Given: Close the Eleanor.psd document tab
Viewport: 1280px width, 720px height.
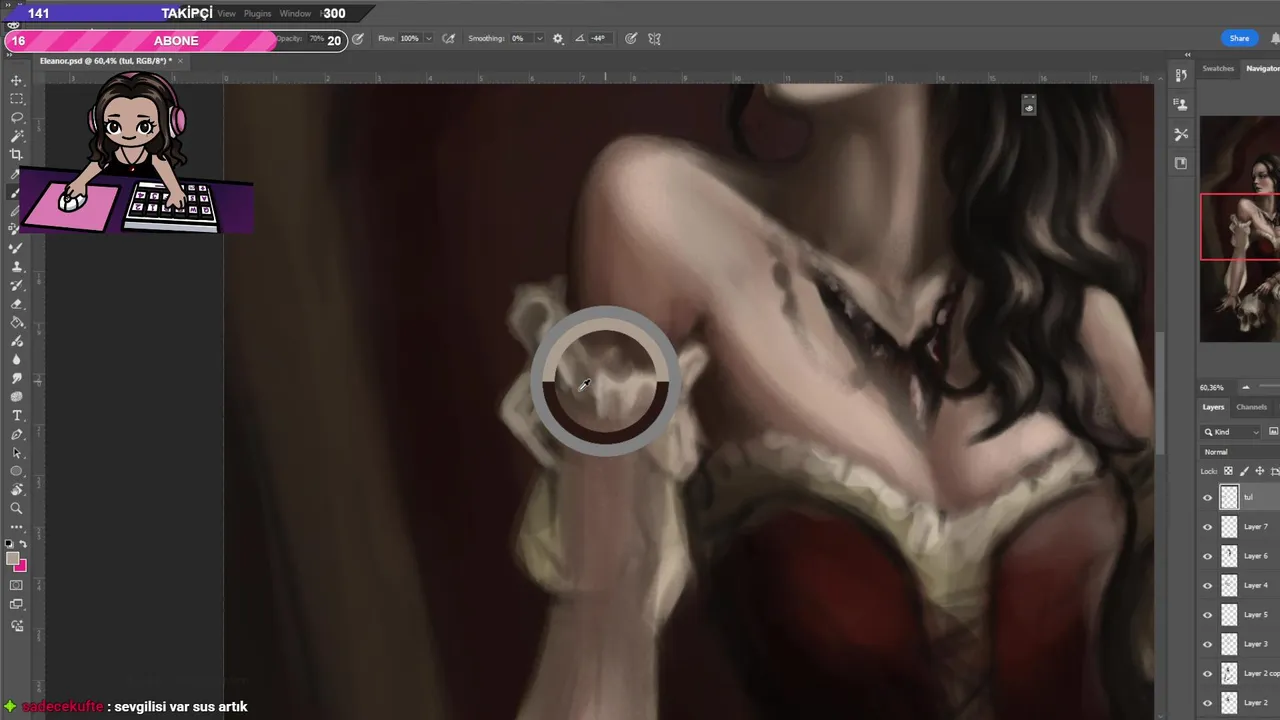Looking at the screenshot, I should (181, 61).
